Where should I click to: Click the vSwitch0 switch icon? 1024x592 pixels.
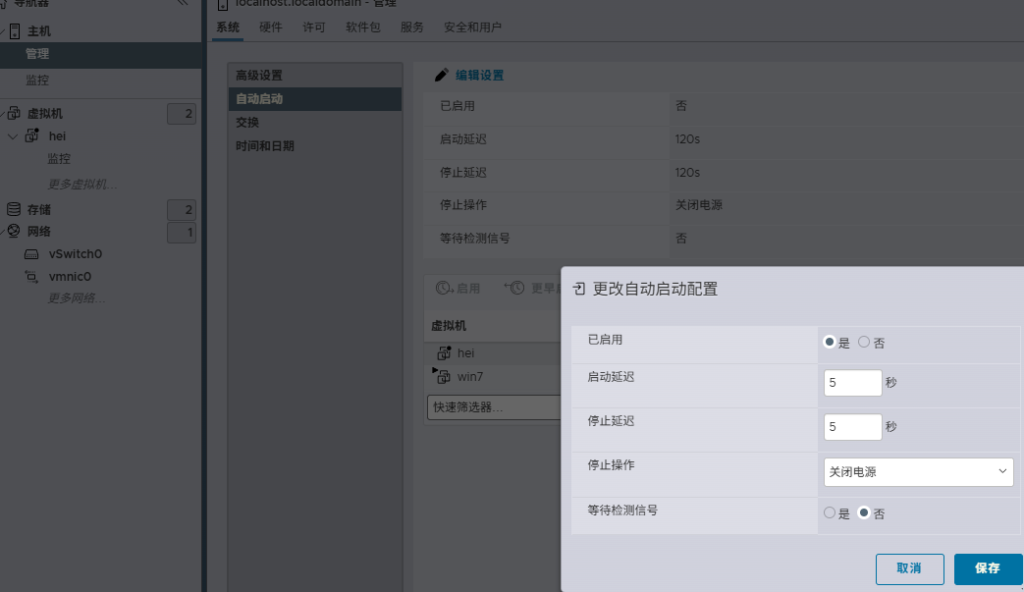pos(32,254)
